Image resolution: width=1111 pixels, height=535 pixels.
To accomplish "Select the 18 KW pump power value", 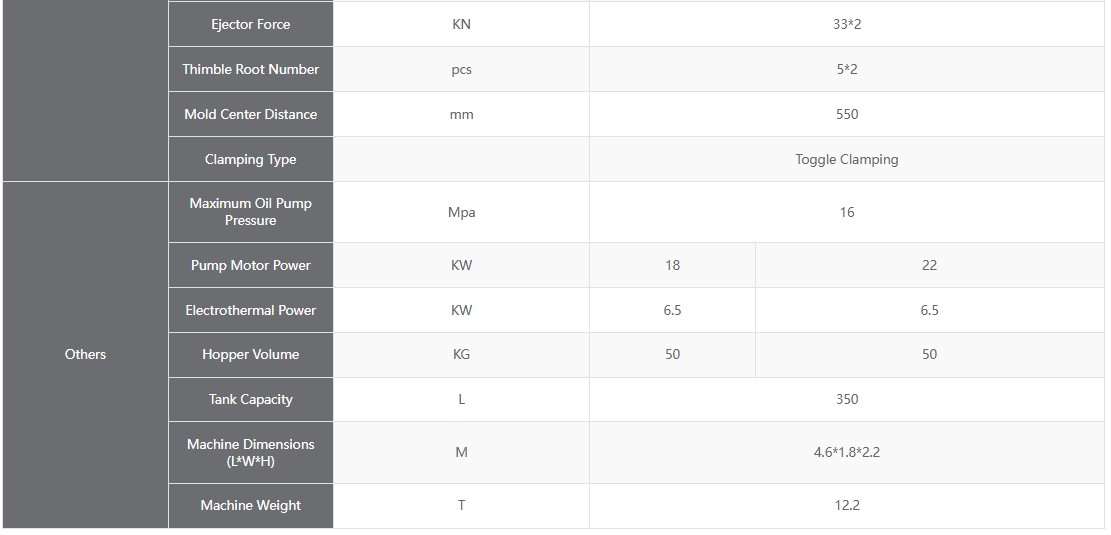I will coord(672,265).
